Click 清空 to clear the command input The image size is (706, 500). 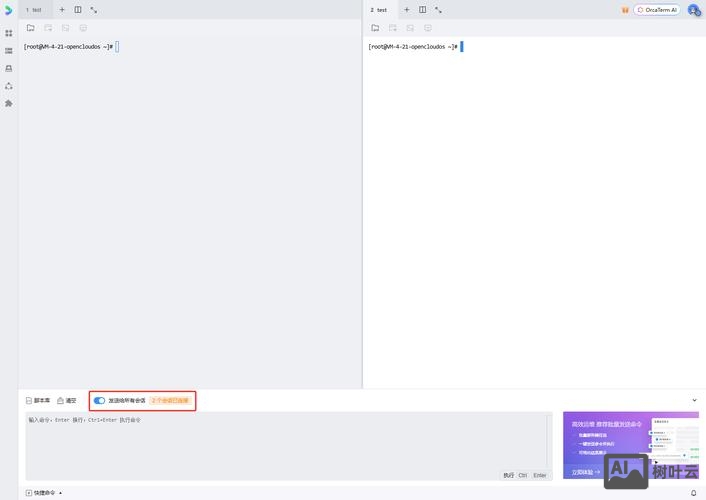pyautogui.click(x=67, y=401)
